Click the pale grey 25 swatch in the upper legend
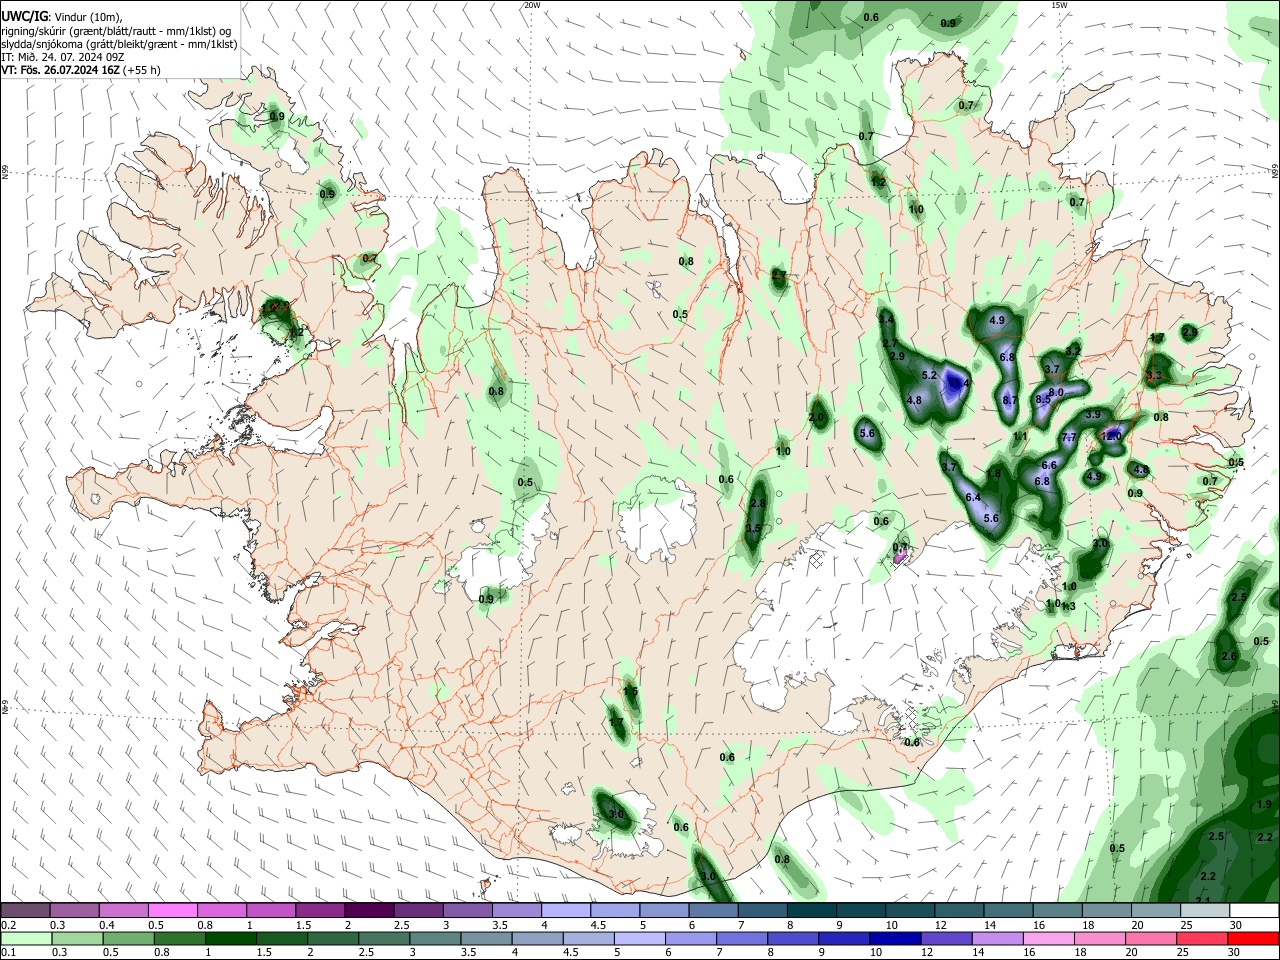1280x960 pixels. [x=1205, y=910]
